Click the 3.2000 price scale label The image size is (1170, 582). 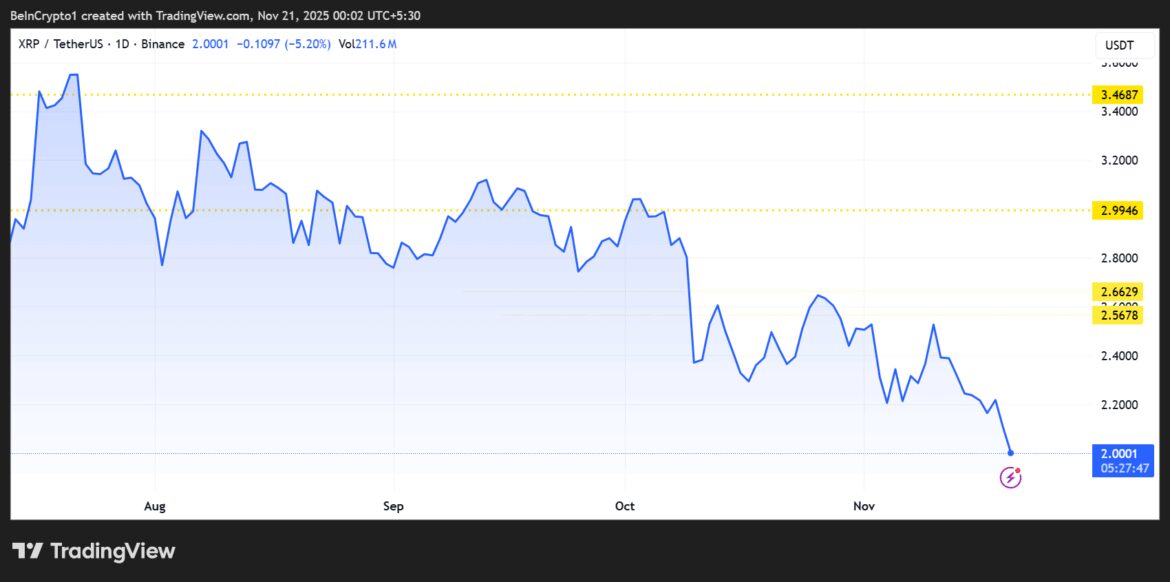[1120, 160]
